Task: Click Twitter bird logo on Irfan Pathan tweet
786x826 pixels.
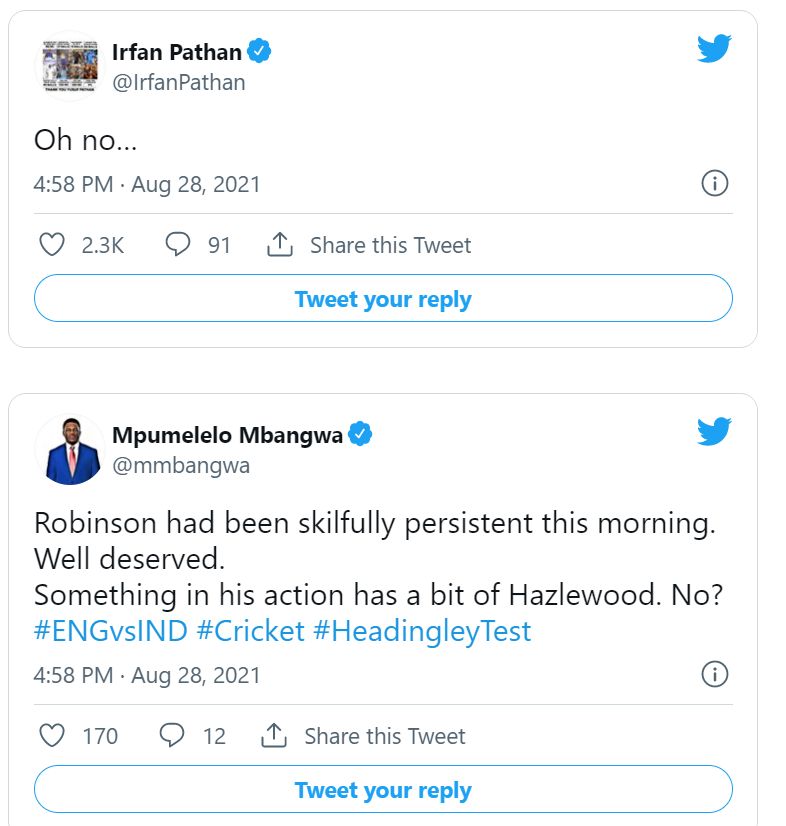Action: 714,48
